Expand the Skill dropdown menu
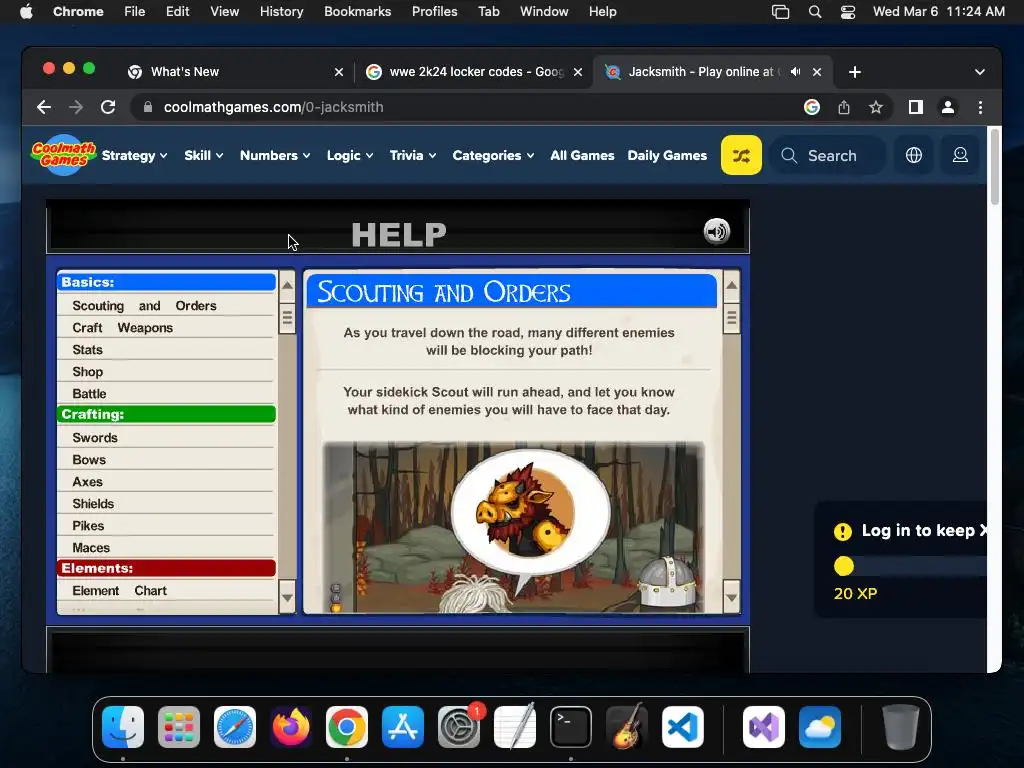This screenshot has width=1024, height=768. (204, 155)
